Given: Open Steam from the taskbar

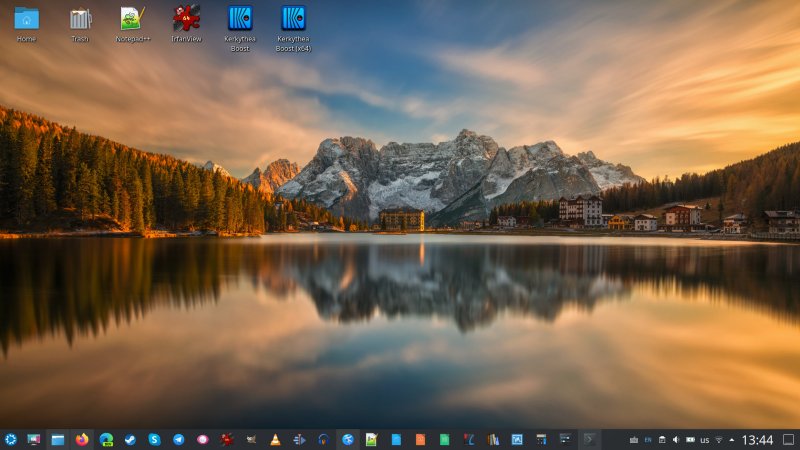Looking at the screenshot, I should (x=130, y=439).
